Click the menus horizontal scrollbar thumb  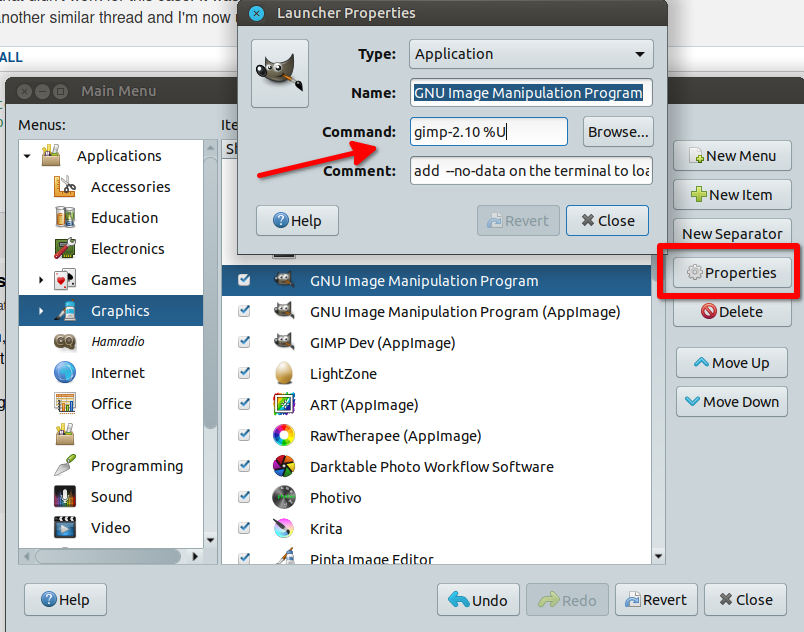click(108, 556)
